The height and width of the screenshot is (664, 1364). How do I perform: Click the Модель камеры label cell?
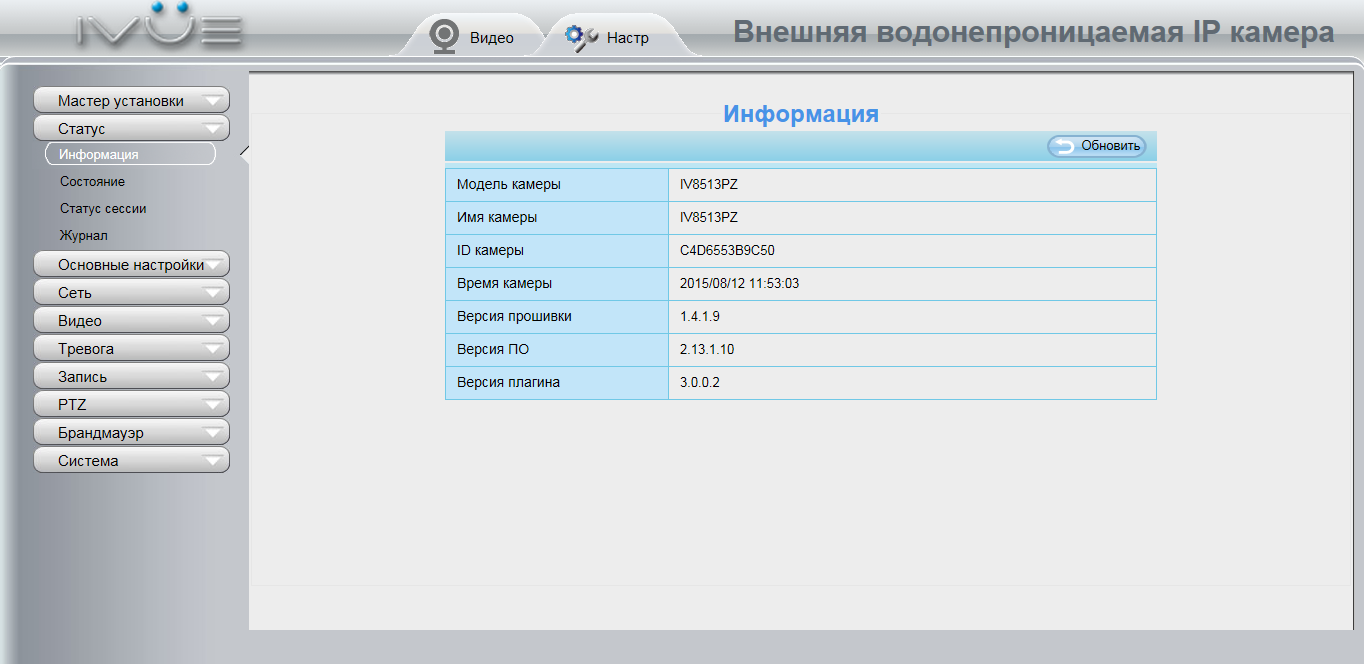[x=557, y=184]
